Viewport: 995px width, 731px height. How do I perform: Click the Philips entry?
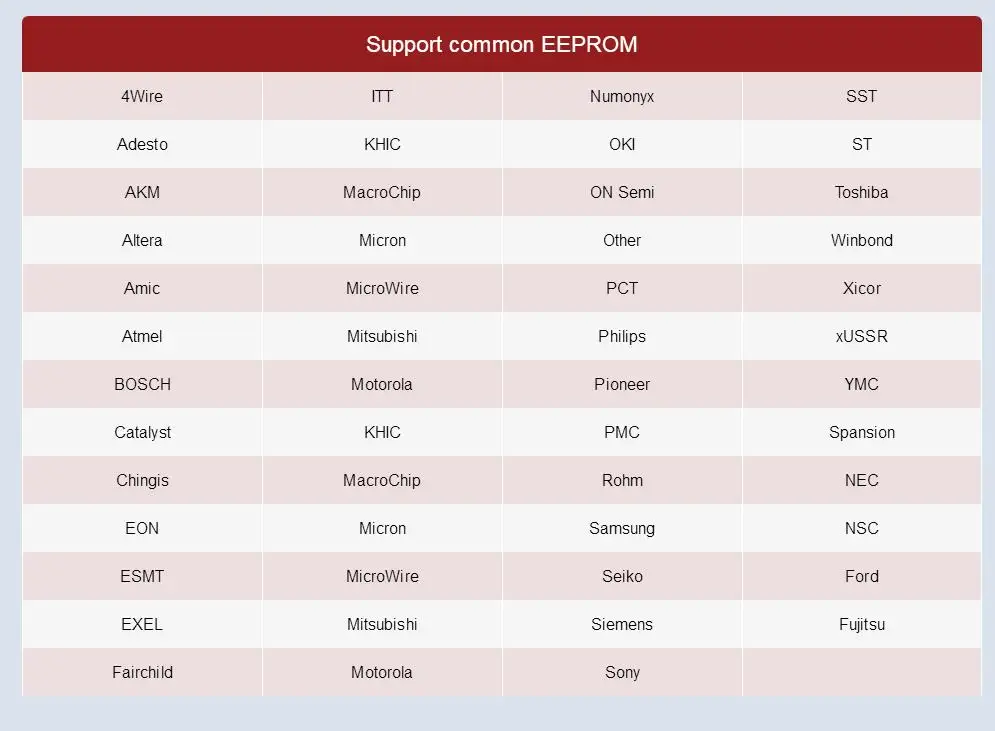(622, 336)
